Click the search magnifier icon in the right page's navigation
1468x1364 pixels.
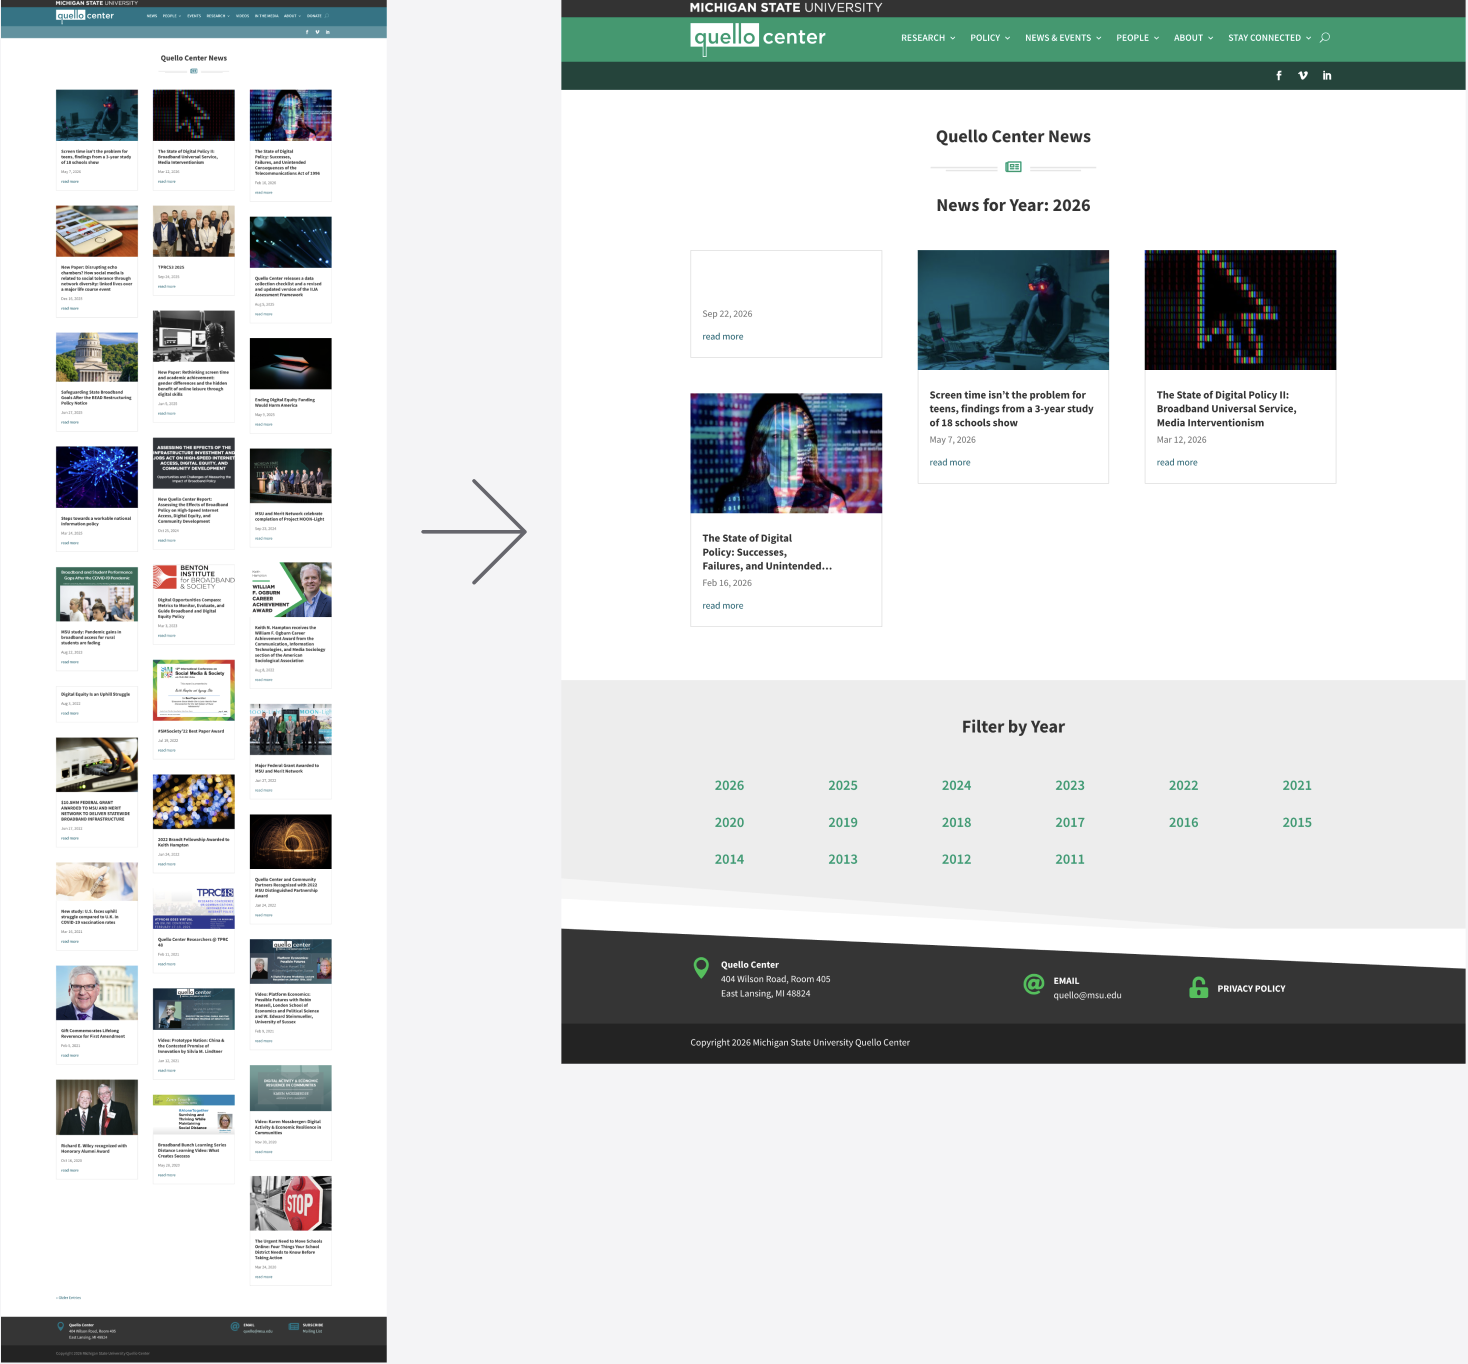(x=1325, y=38)
